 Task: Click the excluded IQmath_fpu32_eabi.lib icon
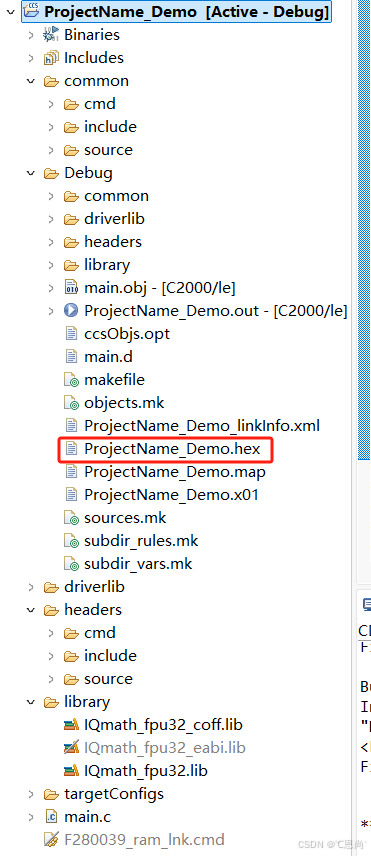(x=71, y=747)
